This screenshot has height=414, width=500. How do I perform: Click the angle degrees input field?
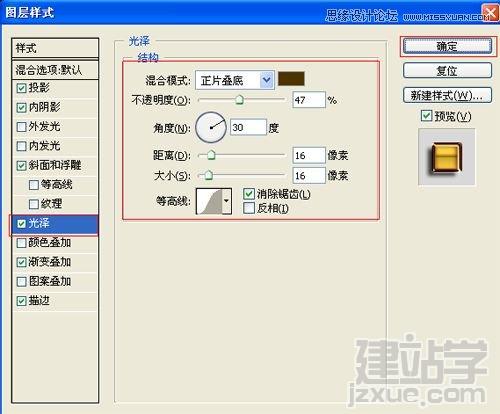pos(248,127)
